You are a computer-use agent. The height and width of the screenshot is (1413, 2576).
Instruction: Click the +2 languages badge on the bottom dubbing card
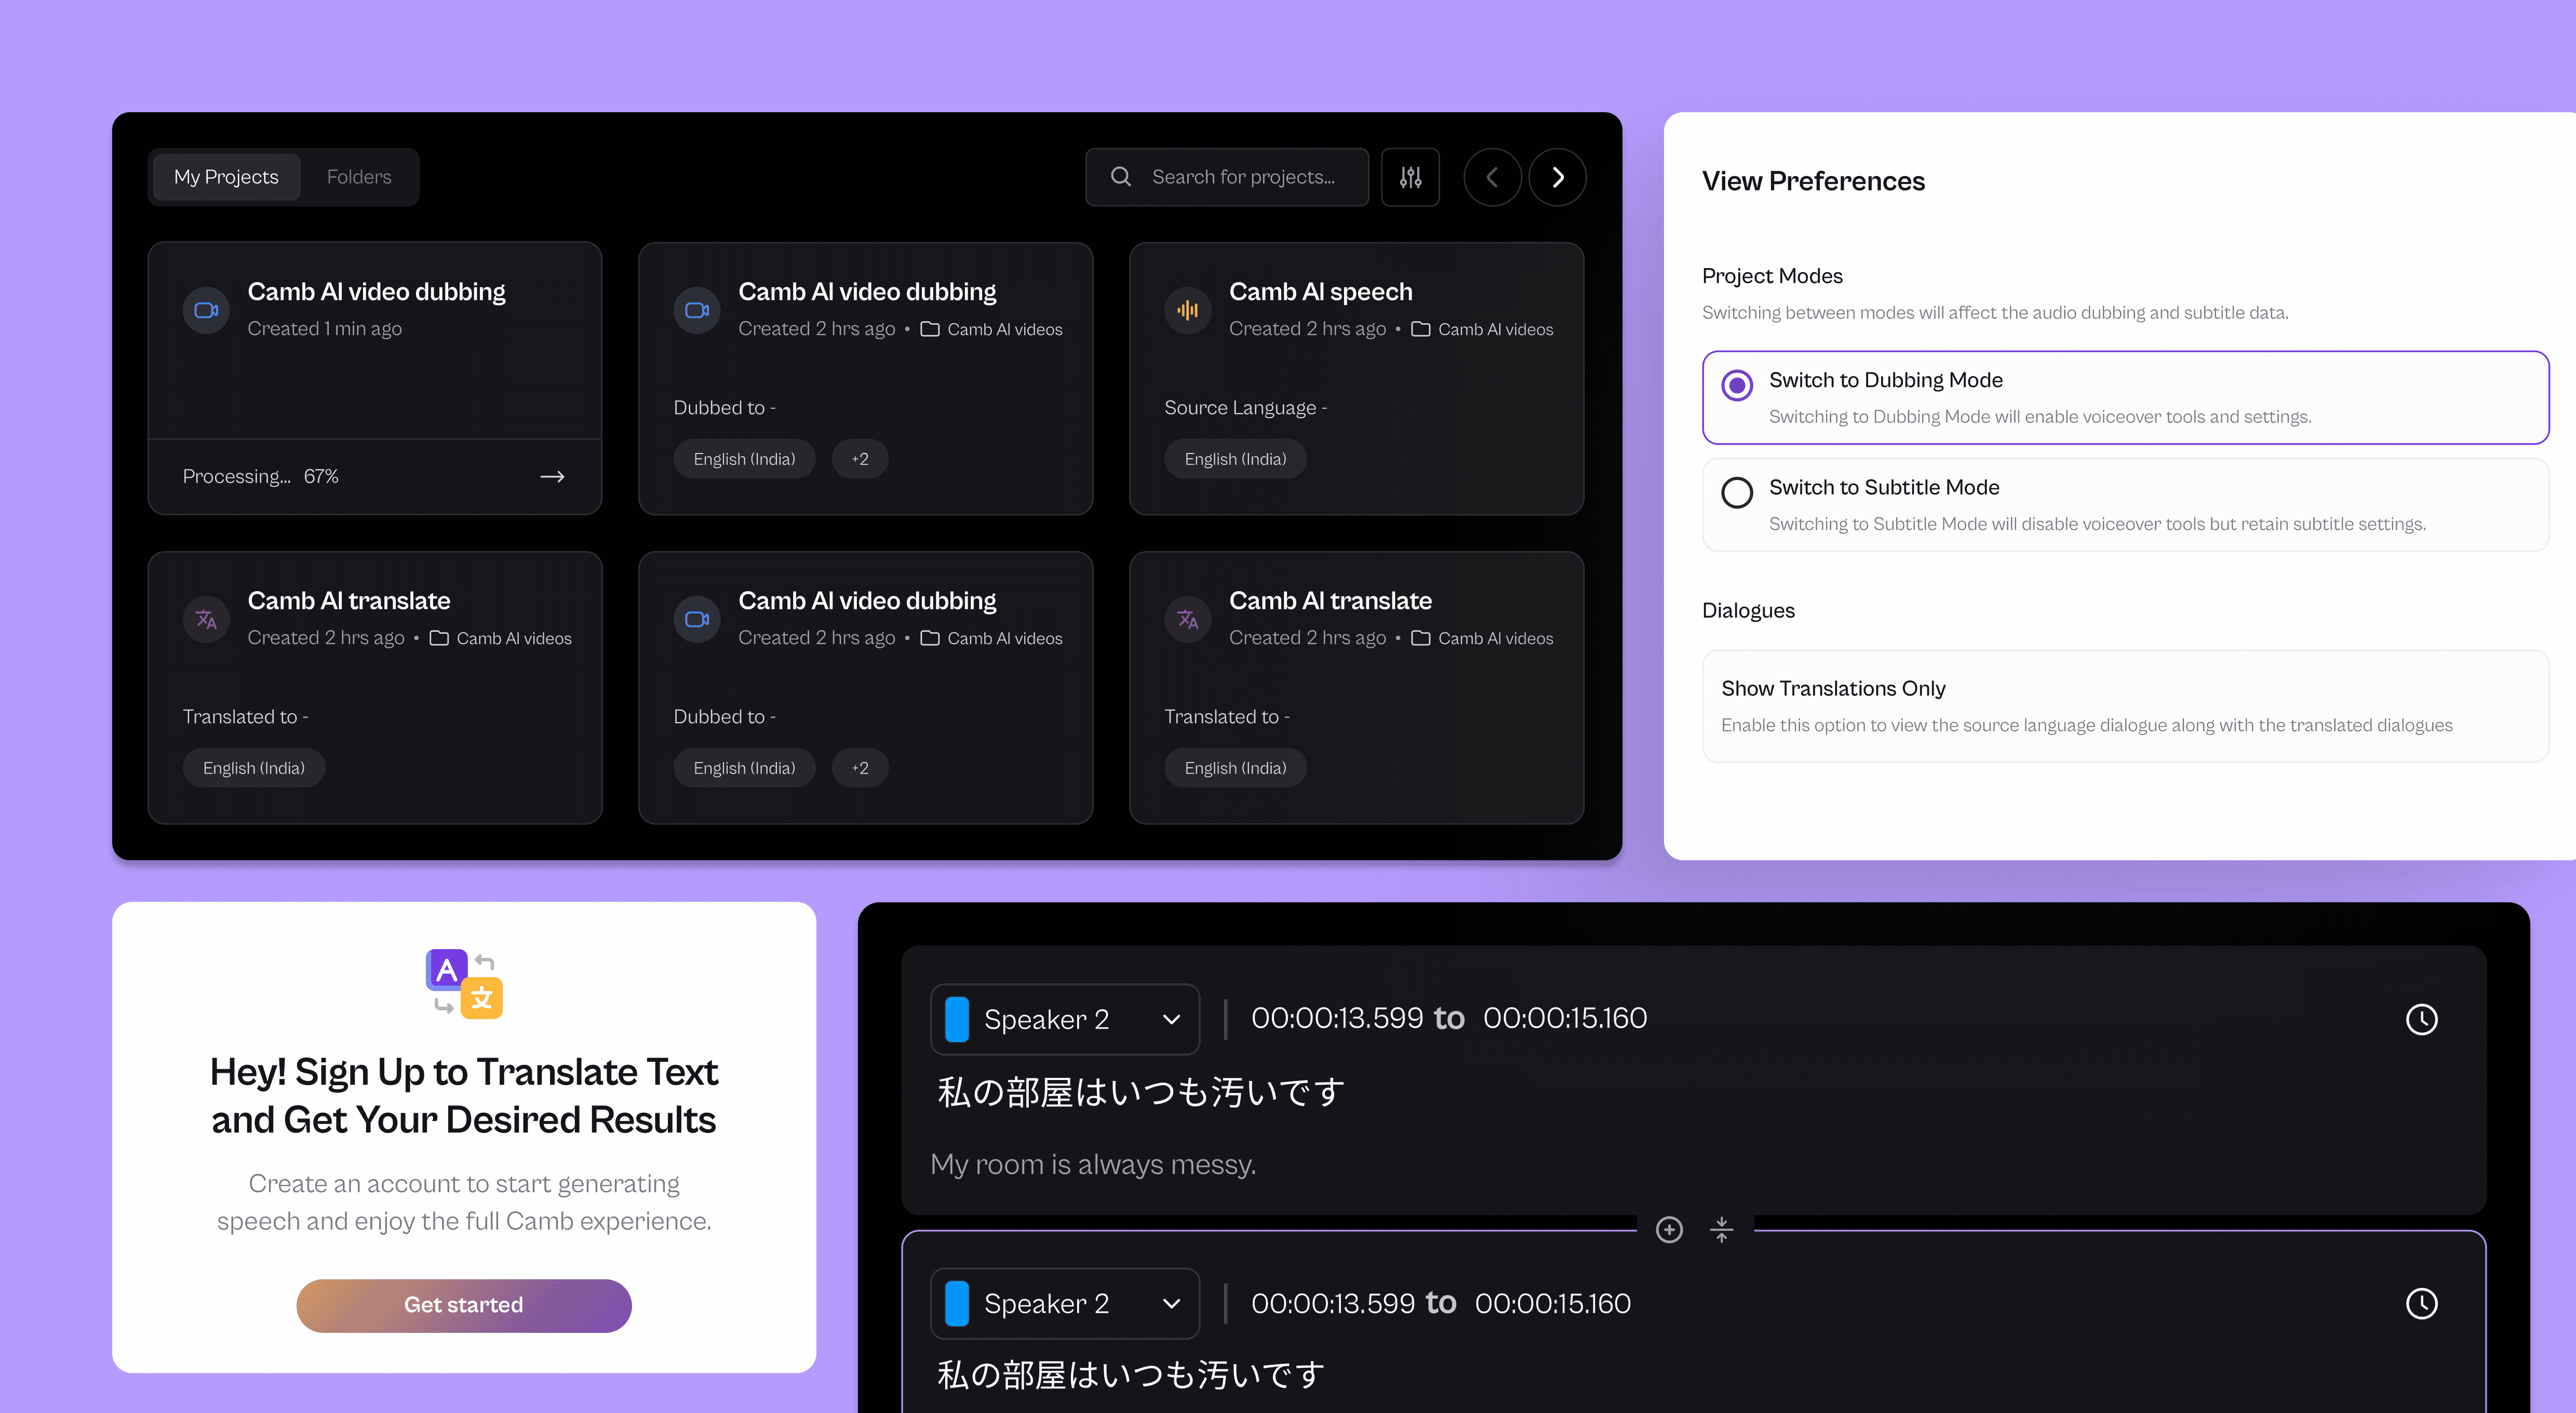click(x=860, y=768)
